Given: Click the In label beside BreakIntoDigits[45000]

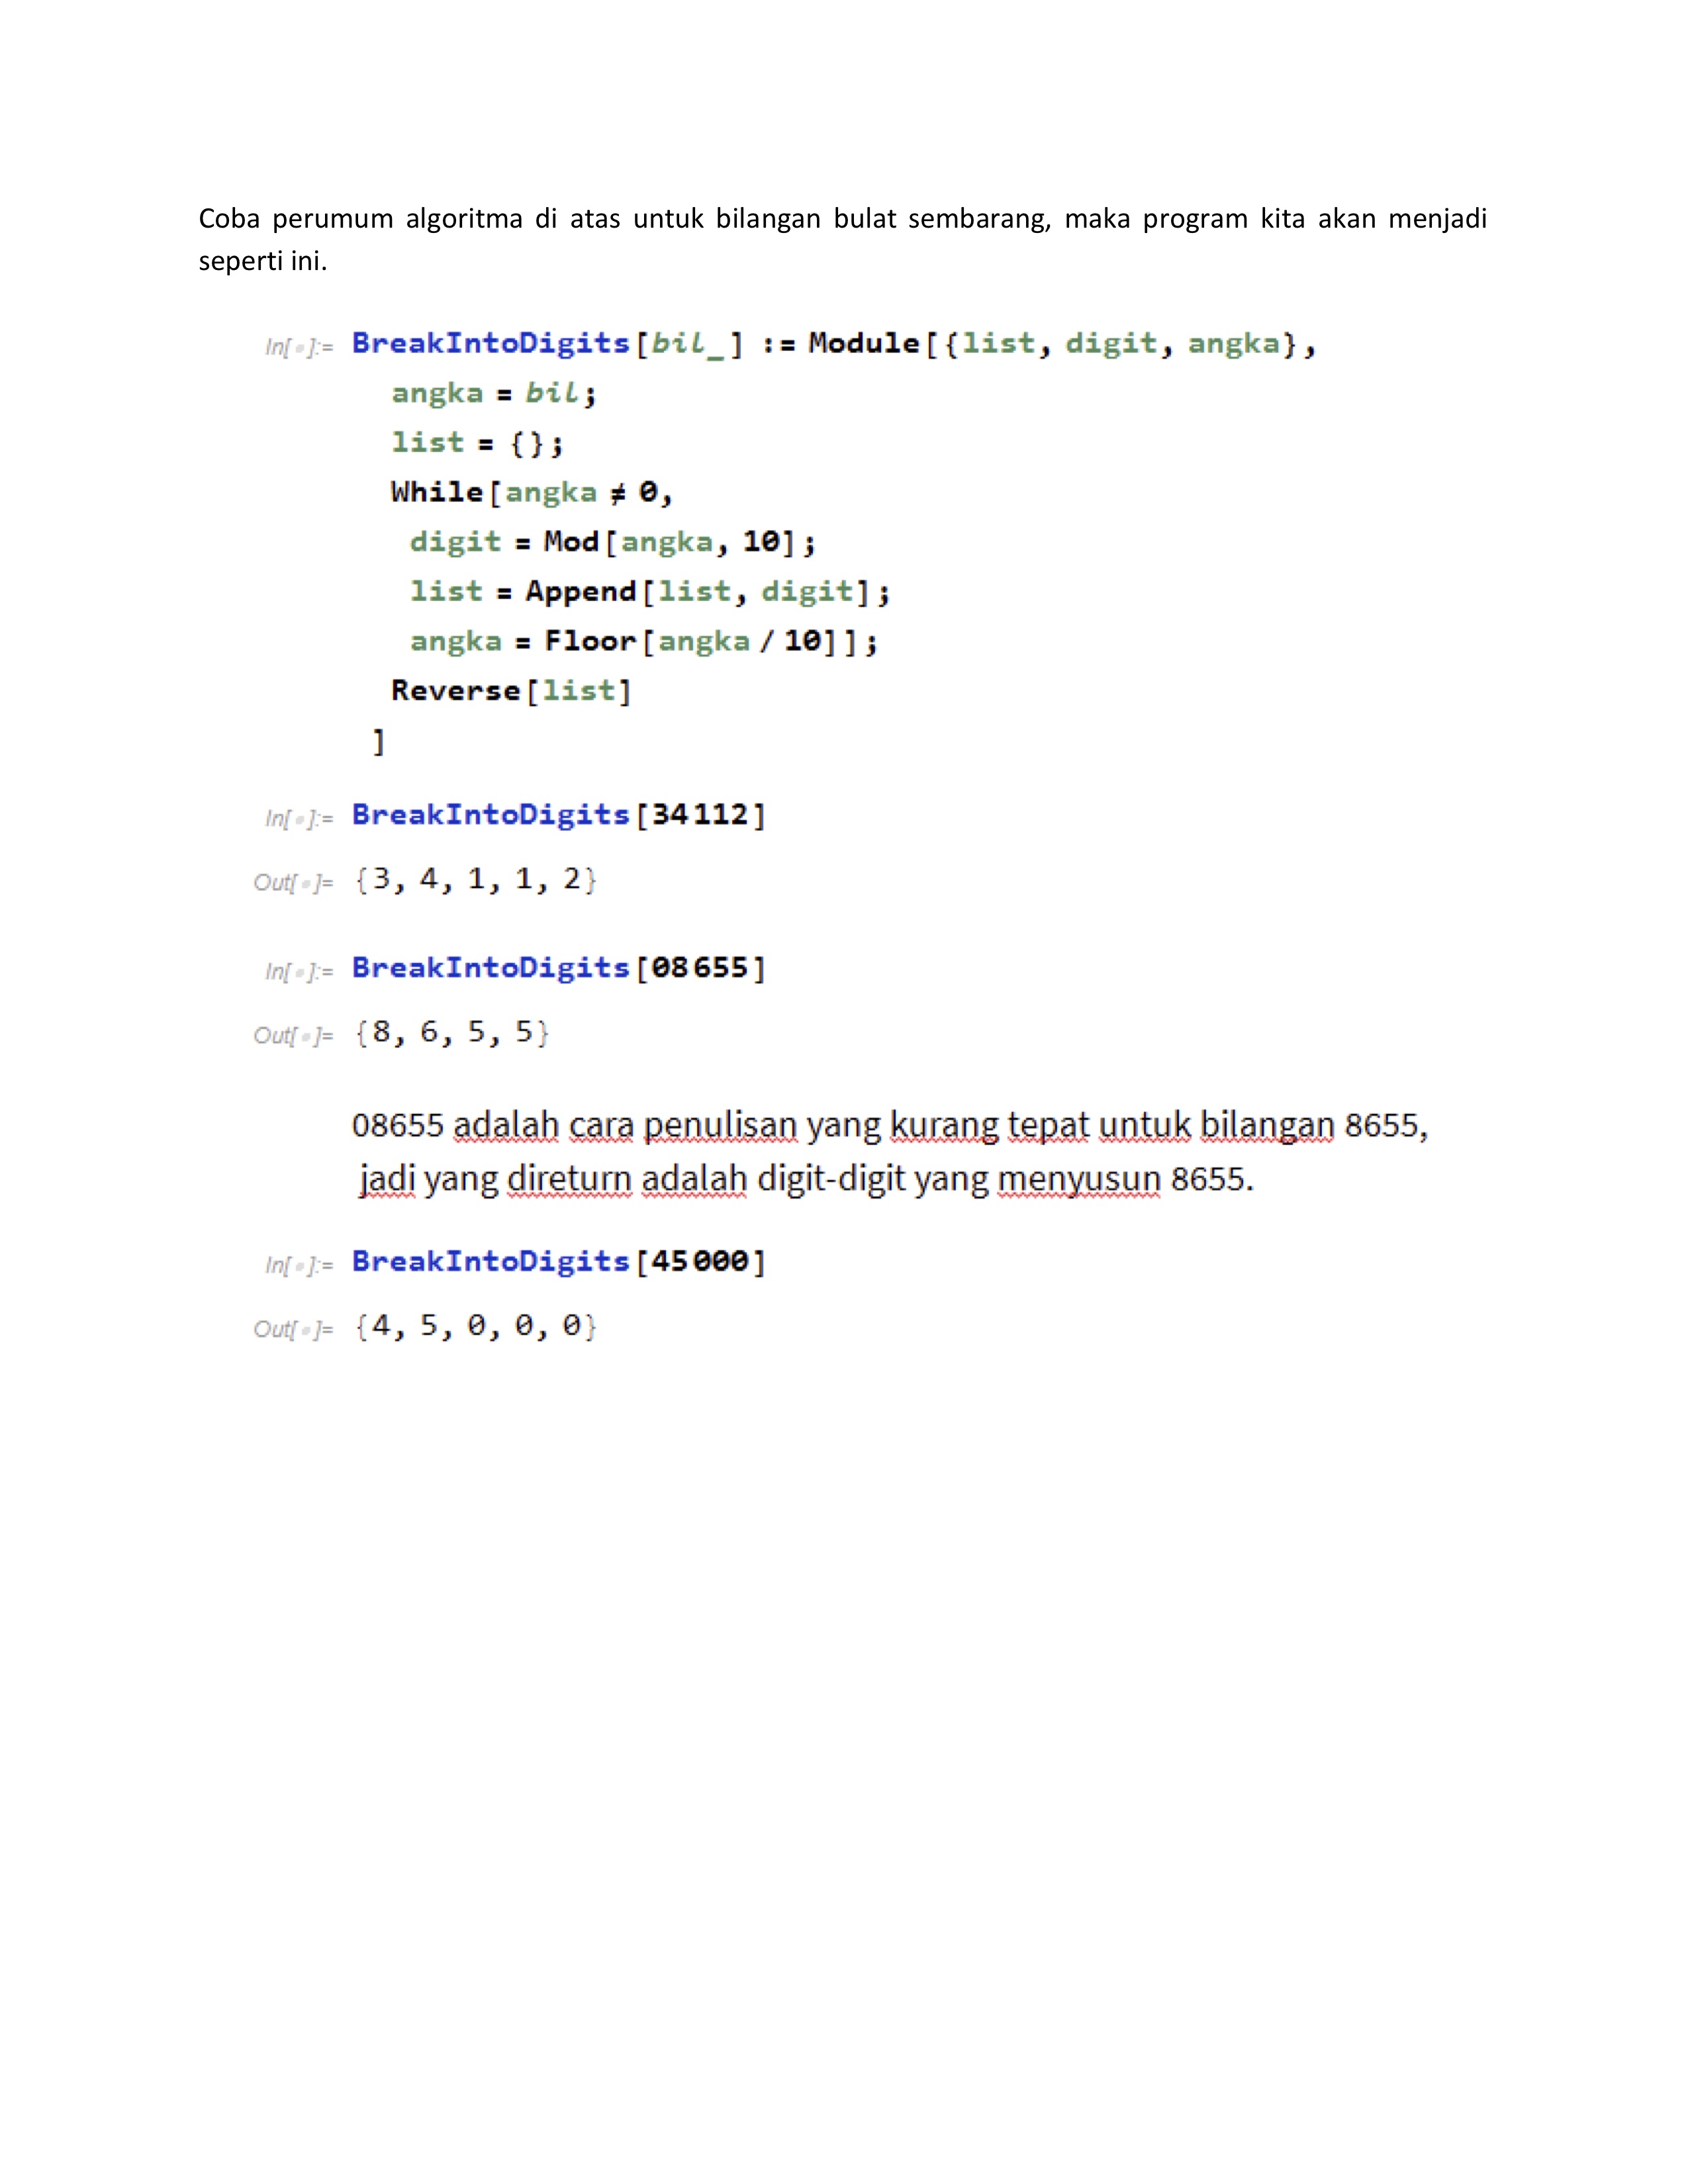Looking at the screenshot, I should [299, 1266].
